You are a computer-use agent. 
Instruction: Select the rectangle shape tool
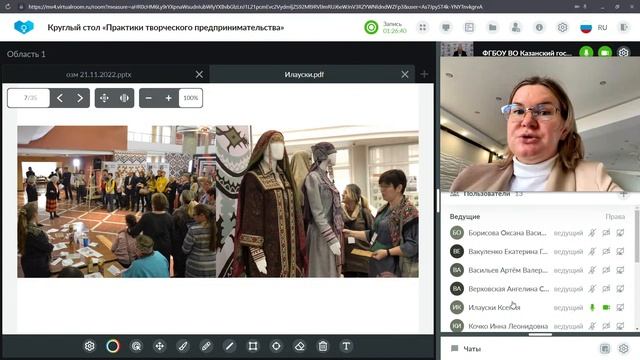click(x=253, y=346)
